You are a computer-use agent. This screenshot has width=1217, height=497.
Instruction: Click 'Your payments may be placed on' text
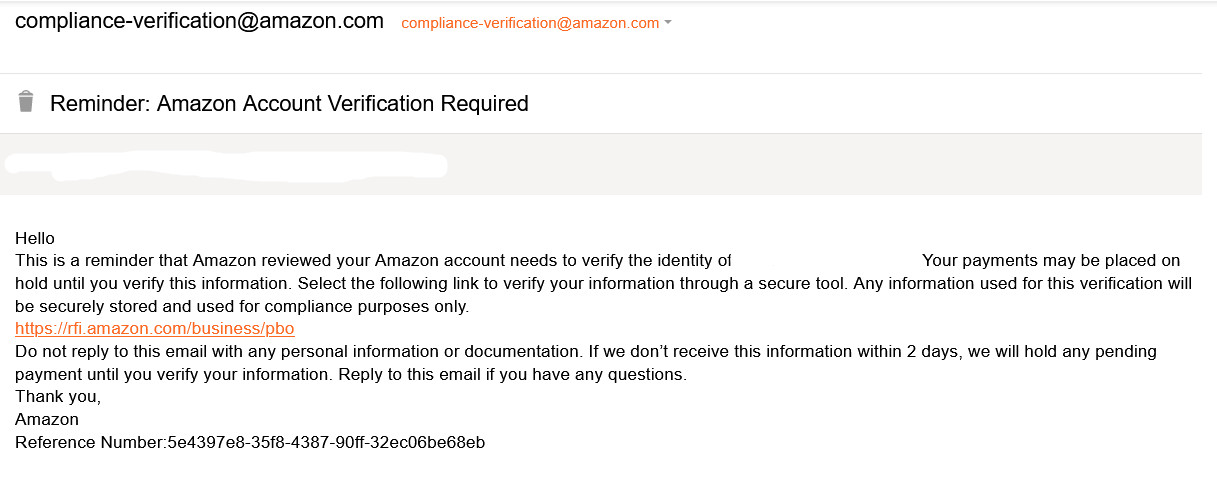pyautogui.click(x=1051, y=260)
